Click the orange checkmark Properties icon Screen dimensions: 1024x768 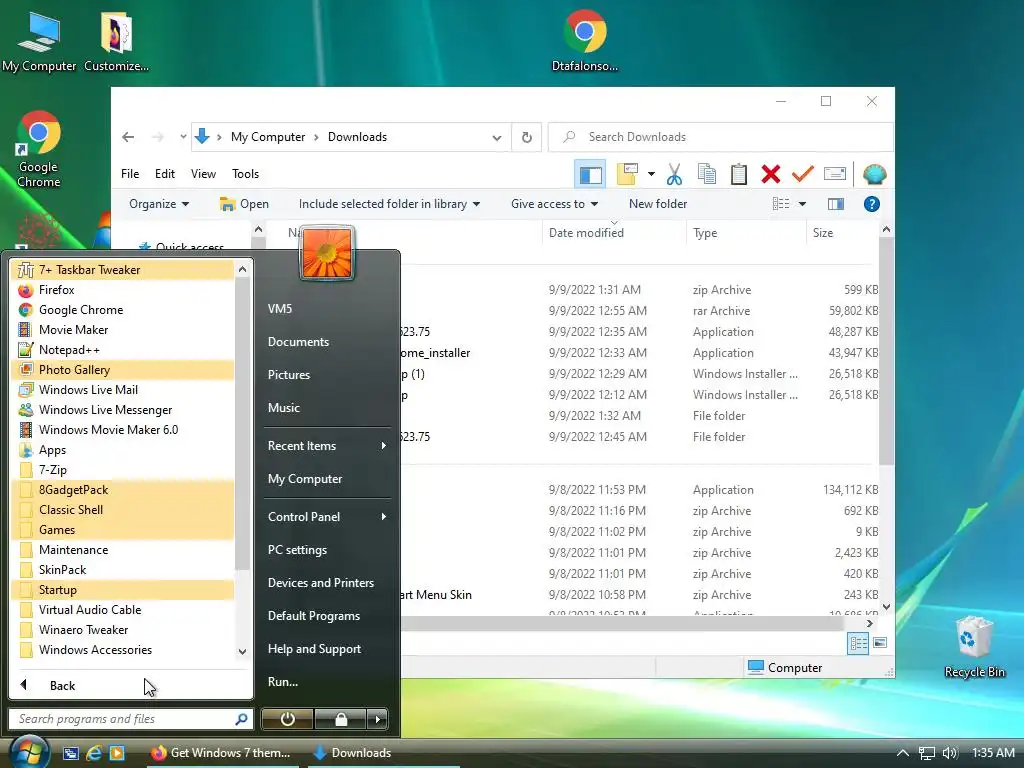coord(803,174)
